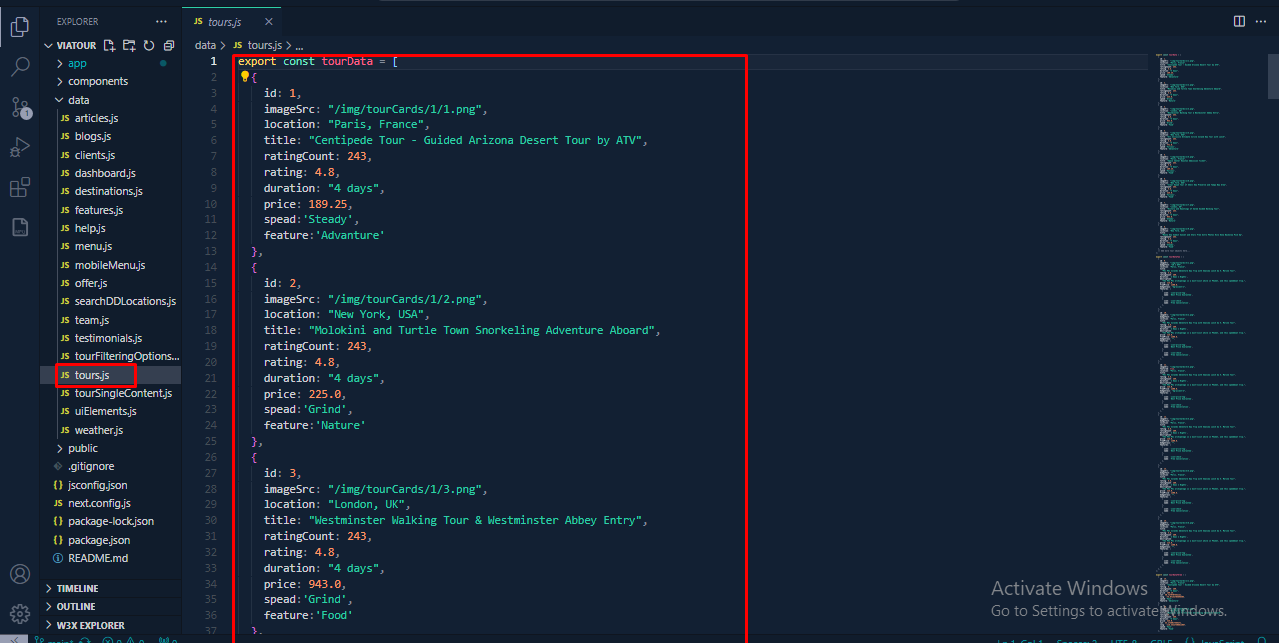Screen dimensions: 1279x643
Task: Open the Manage settings gear icon
Action: [x=20, y=612]
